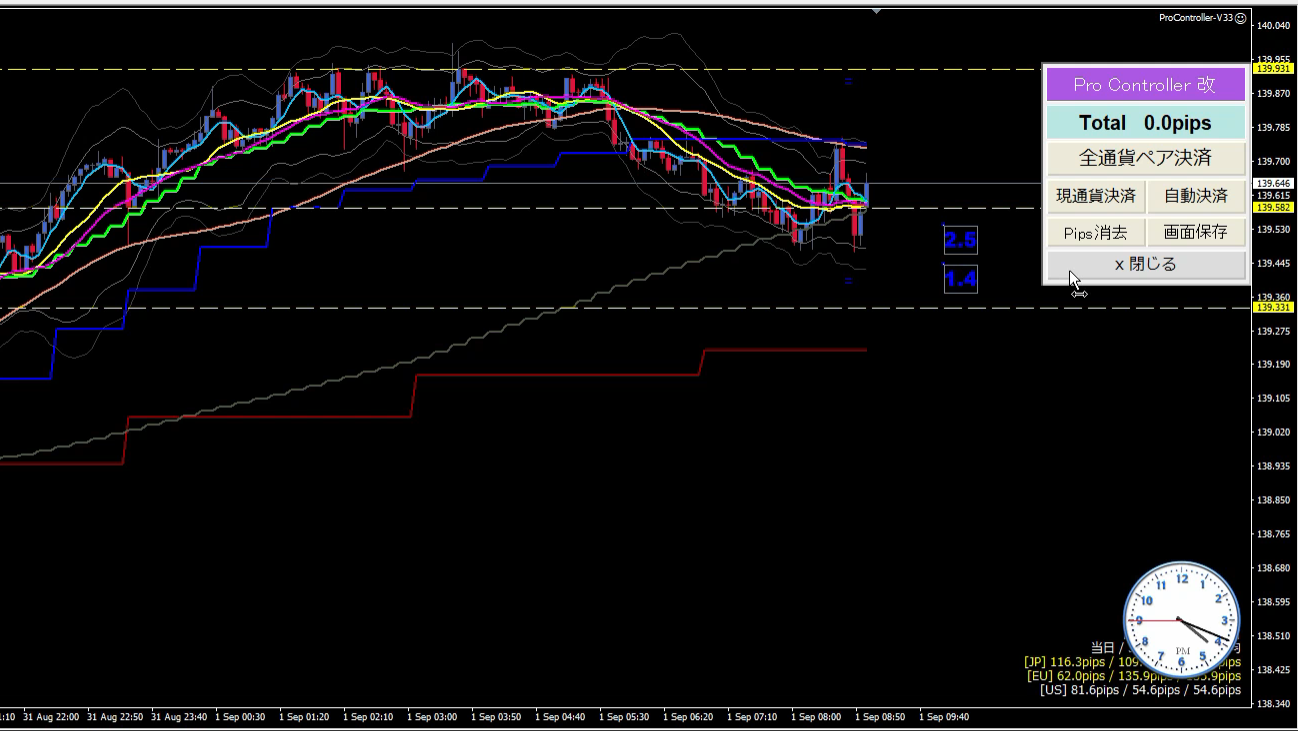Click the 現通貨決済 button
Screen dimensions: 1298x731
pyautogui.click(x=1096, y=196)
